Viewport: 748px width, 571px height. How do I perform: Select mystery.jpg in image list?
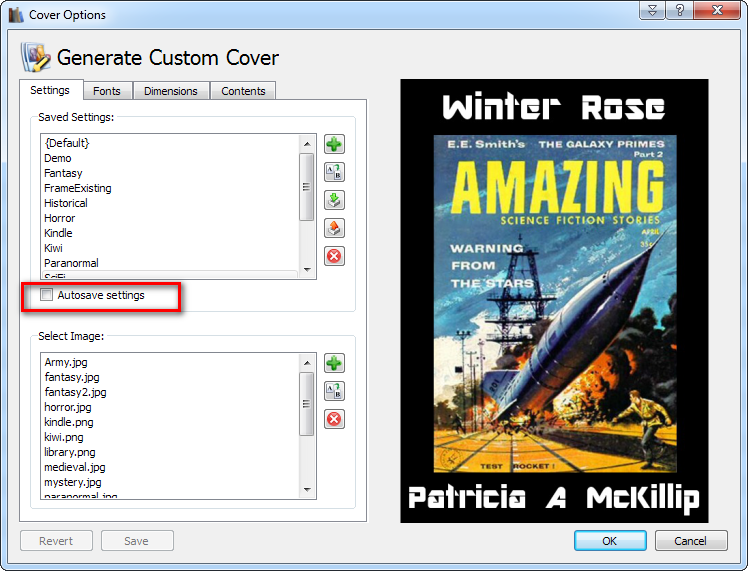click(170, 482)
